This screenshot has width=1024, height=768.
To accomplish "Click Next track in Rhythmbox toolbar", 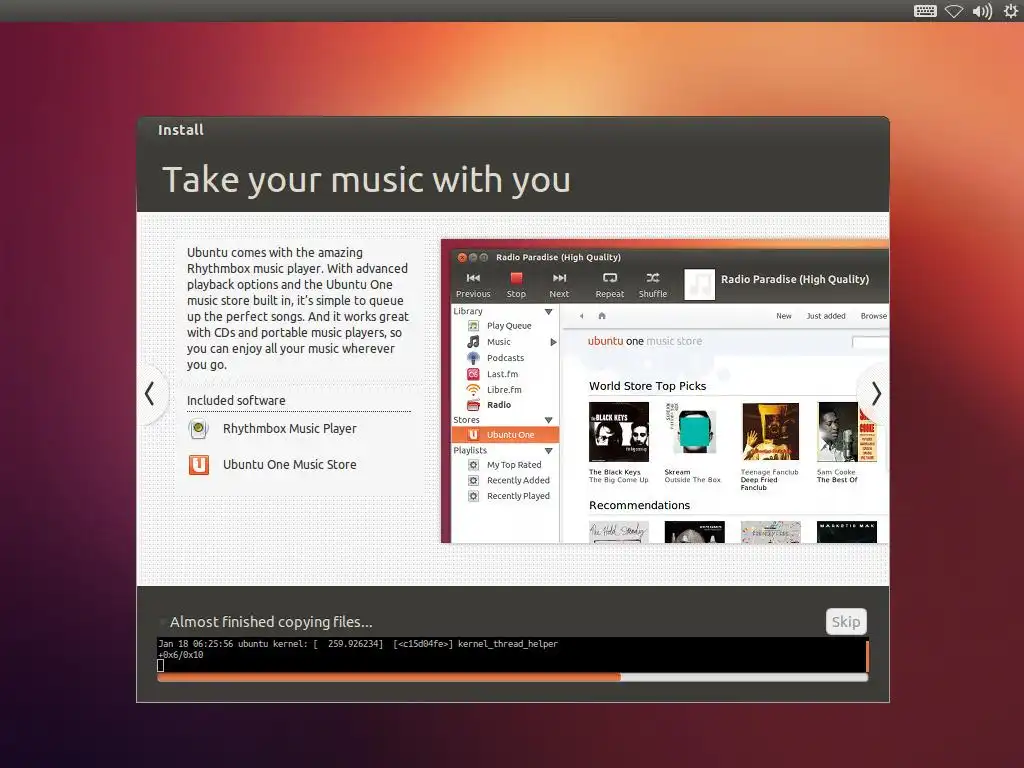I will pyautogui.click(x=559, y=285).
